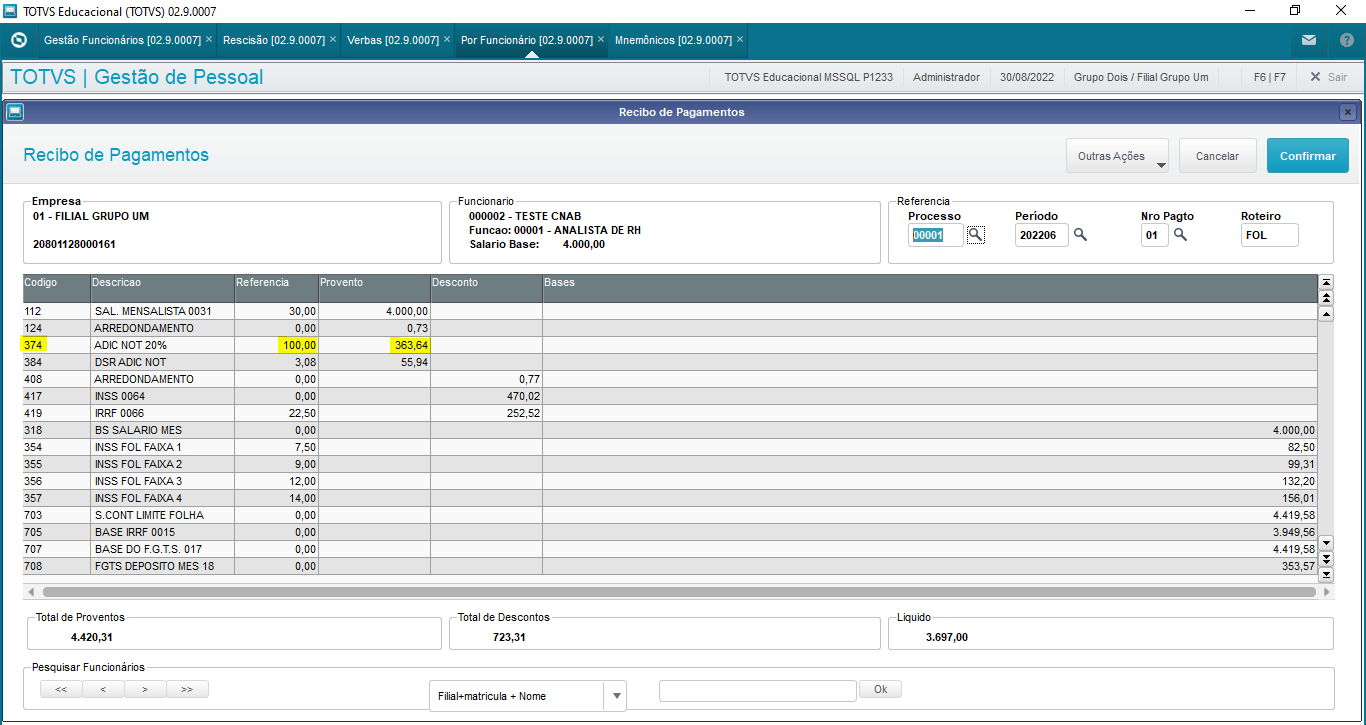Select the INSS 0064 row
The height and width of the screenshot is (725, 1366).
(x=670, y=396)
